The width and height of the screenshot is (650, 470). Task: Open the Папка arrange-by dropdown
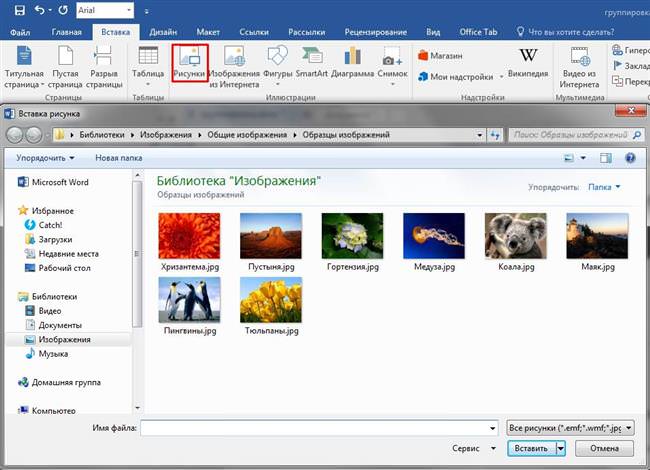[x=604, y=187]
